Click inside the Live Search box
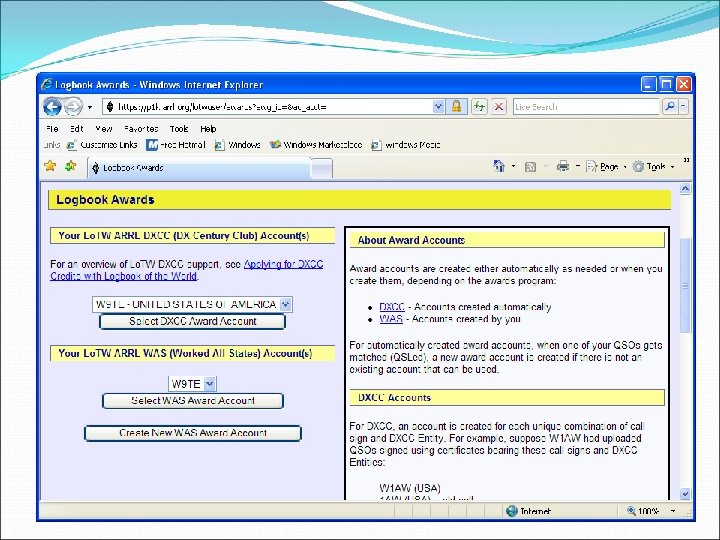Viewport: 720px width, 540px height. point(586,107)
